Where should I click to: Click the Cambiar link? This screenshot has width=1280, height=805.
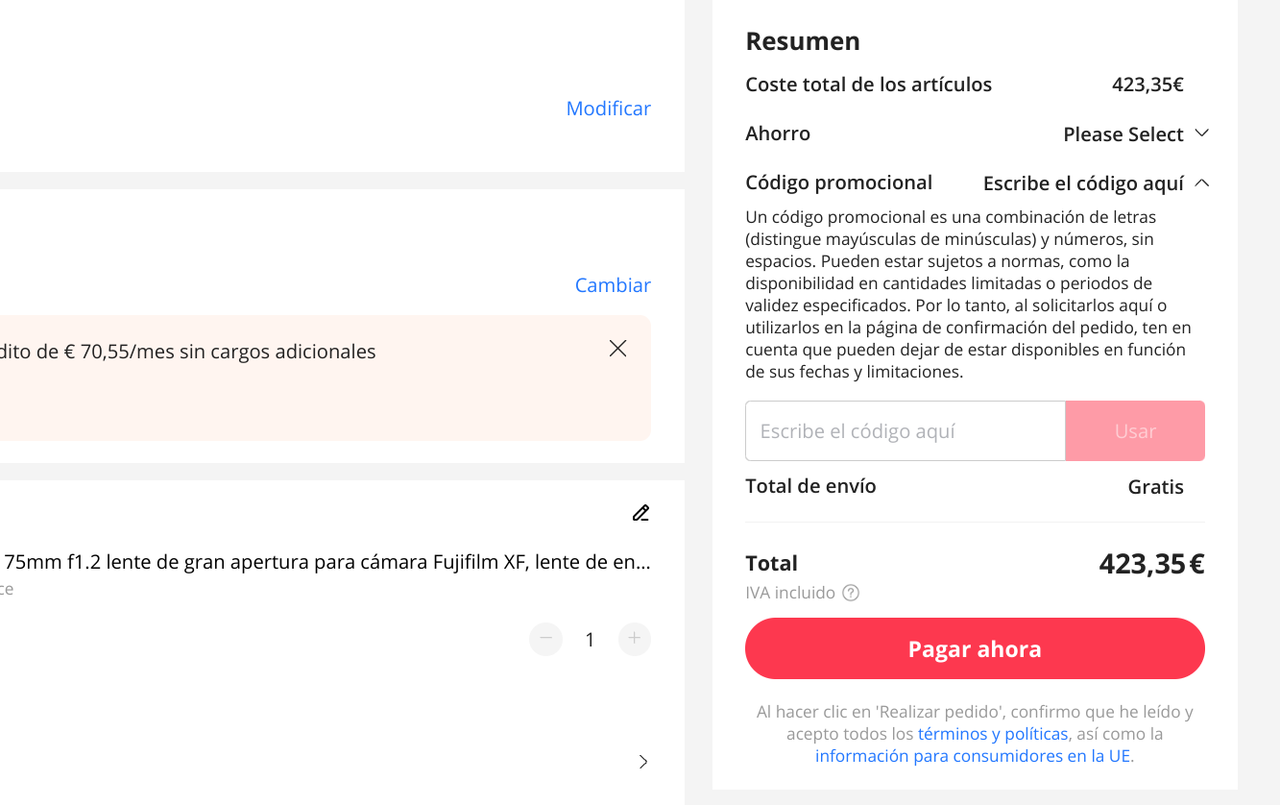pos(613,285)
